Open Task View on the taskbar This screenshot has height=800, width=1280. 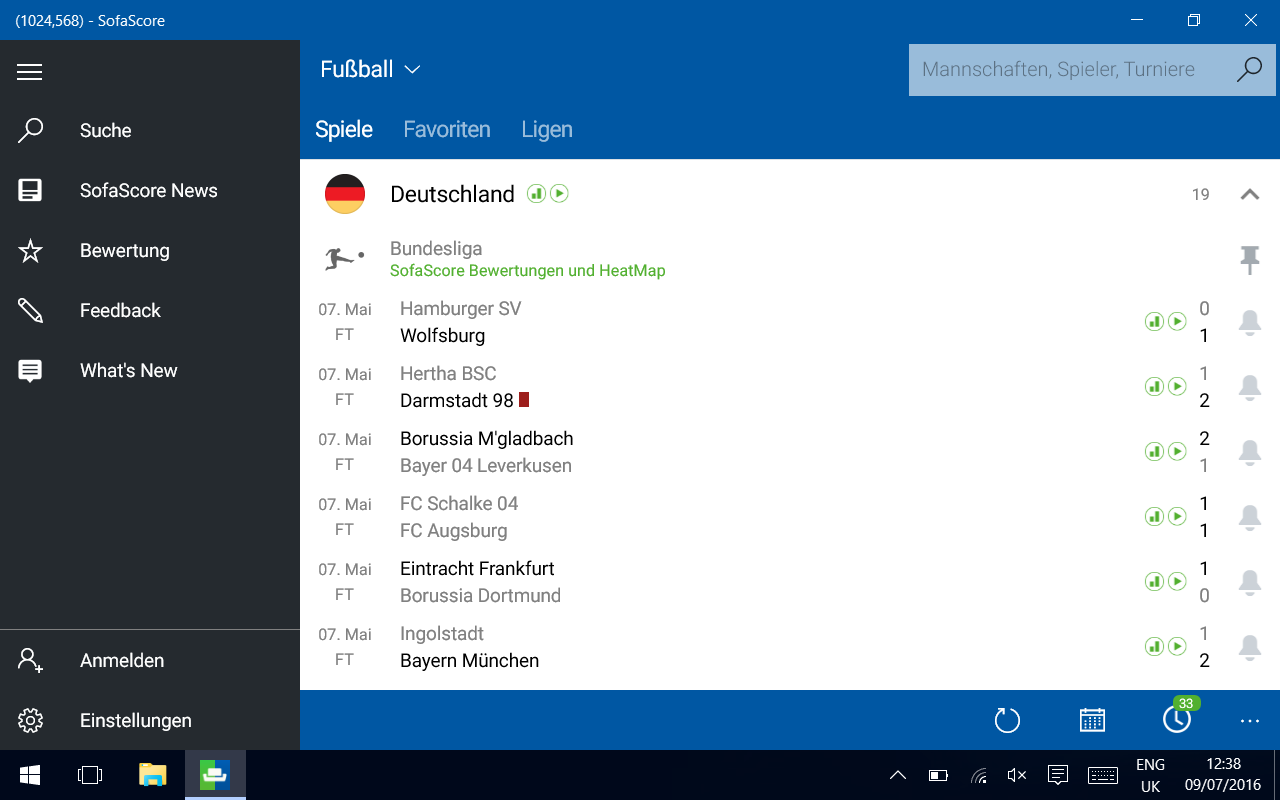[x=90, y=775]
